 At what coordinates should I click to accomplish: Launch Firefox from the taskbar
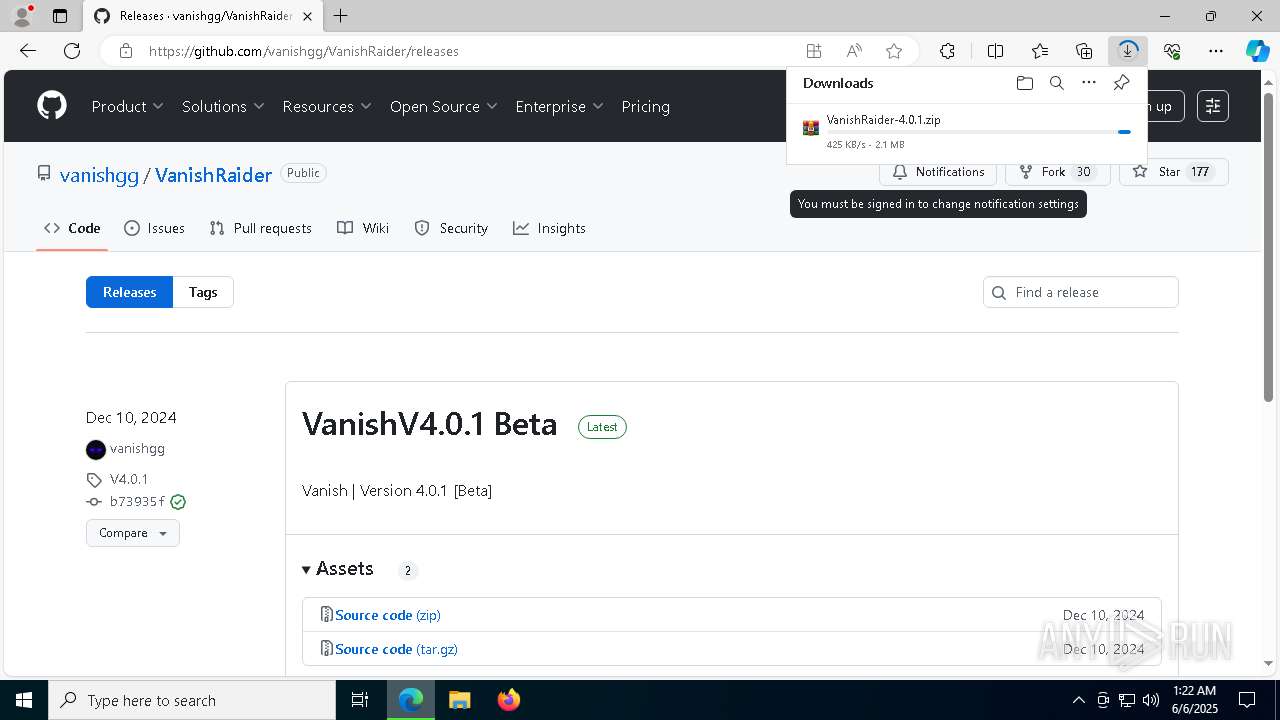[508, 700]
